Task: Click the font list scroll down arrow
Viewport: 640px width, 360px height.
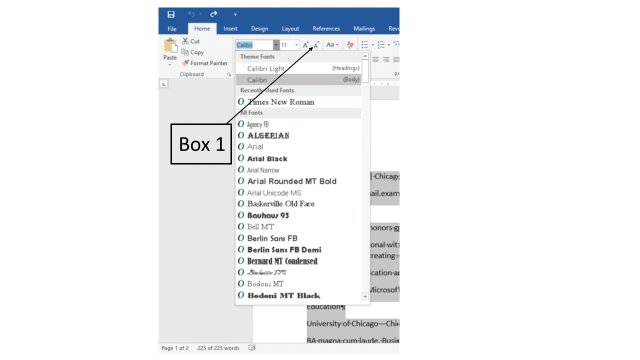Action: pos(365,297)
